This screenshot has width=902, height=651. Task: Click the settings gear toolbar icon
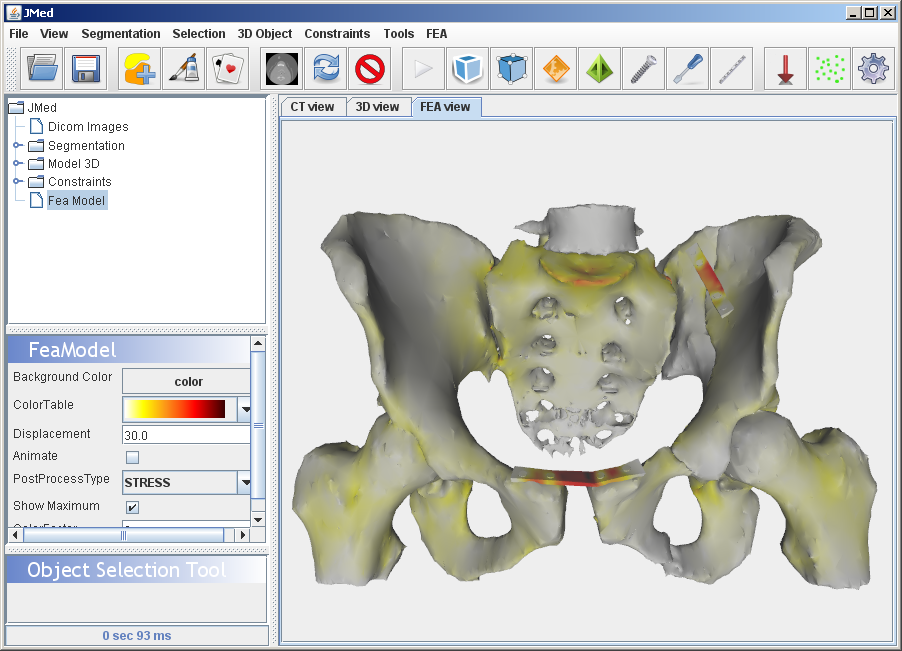873,69
